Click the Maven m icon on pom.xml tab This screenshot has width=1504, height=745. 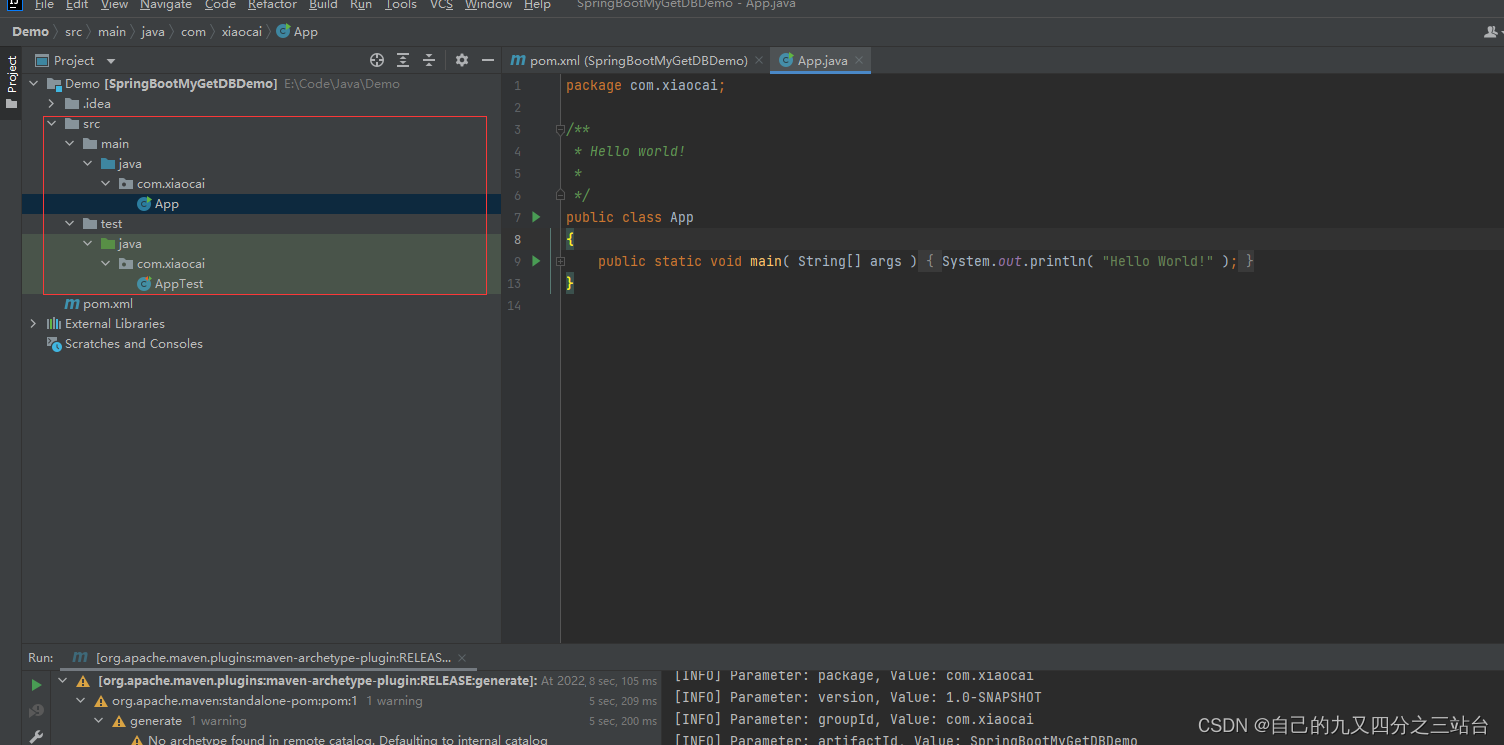[518, 60]
